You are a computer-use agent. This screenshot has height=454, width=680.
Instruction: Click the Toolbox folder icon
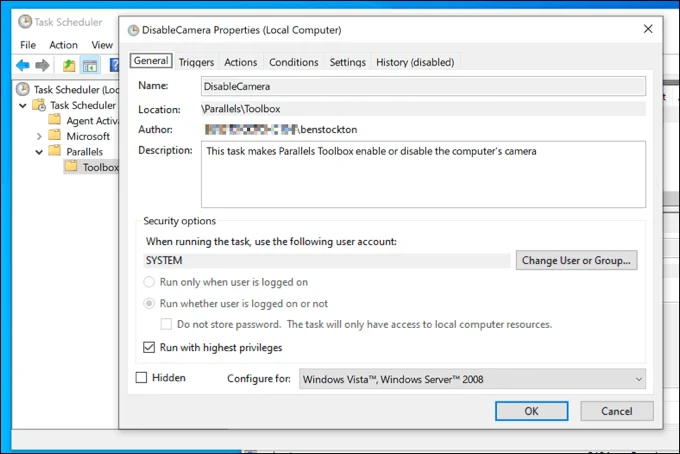point(71,166)
